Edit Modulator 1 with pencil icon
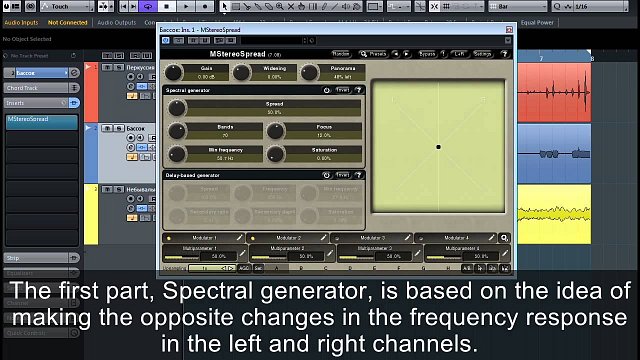 240,238
